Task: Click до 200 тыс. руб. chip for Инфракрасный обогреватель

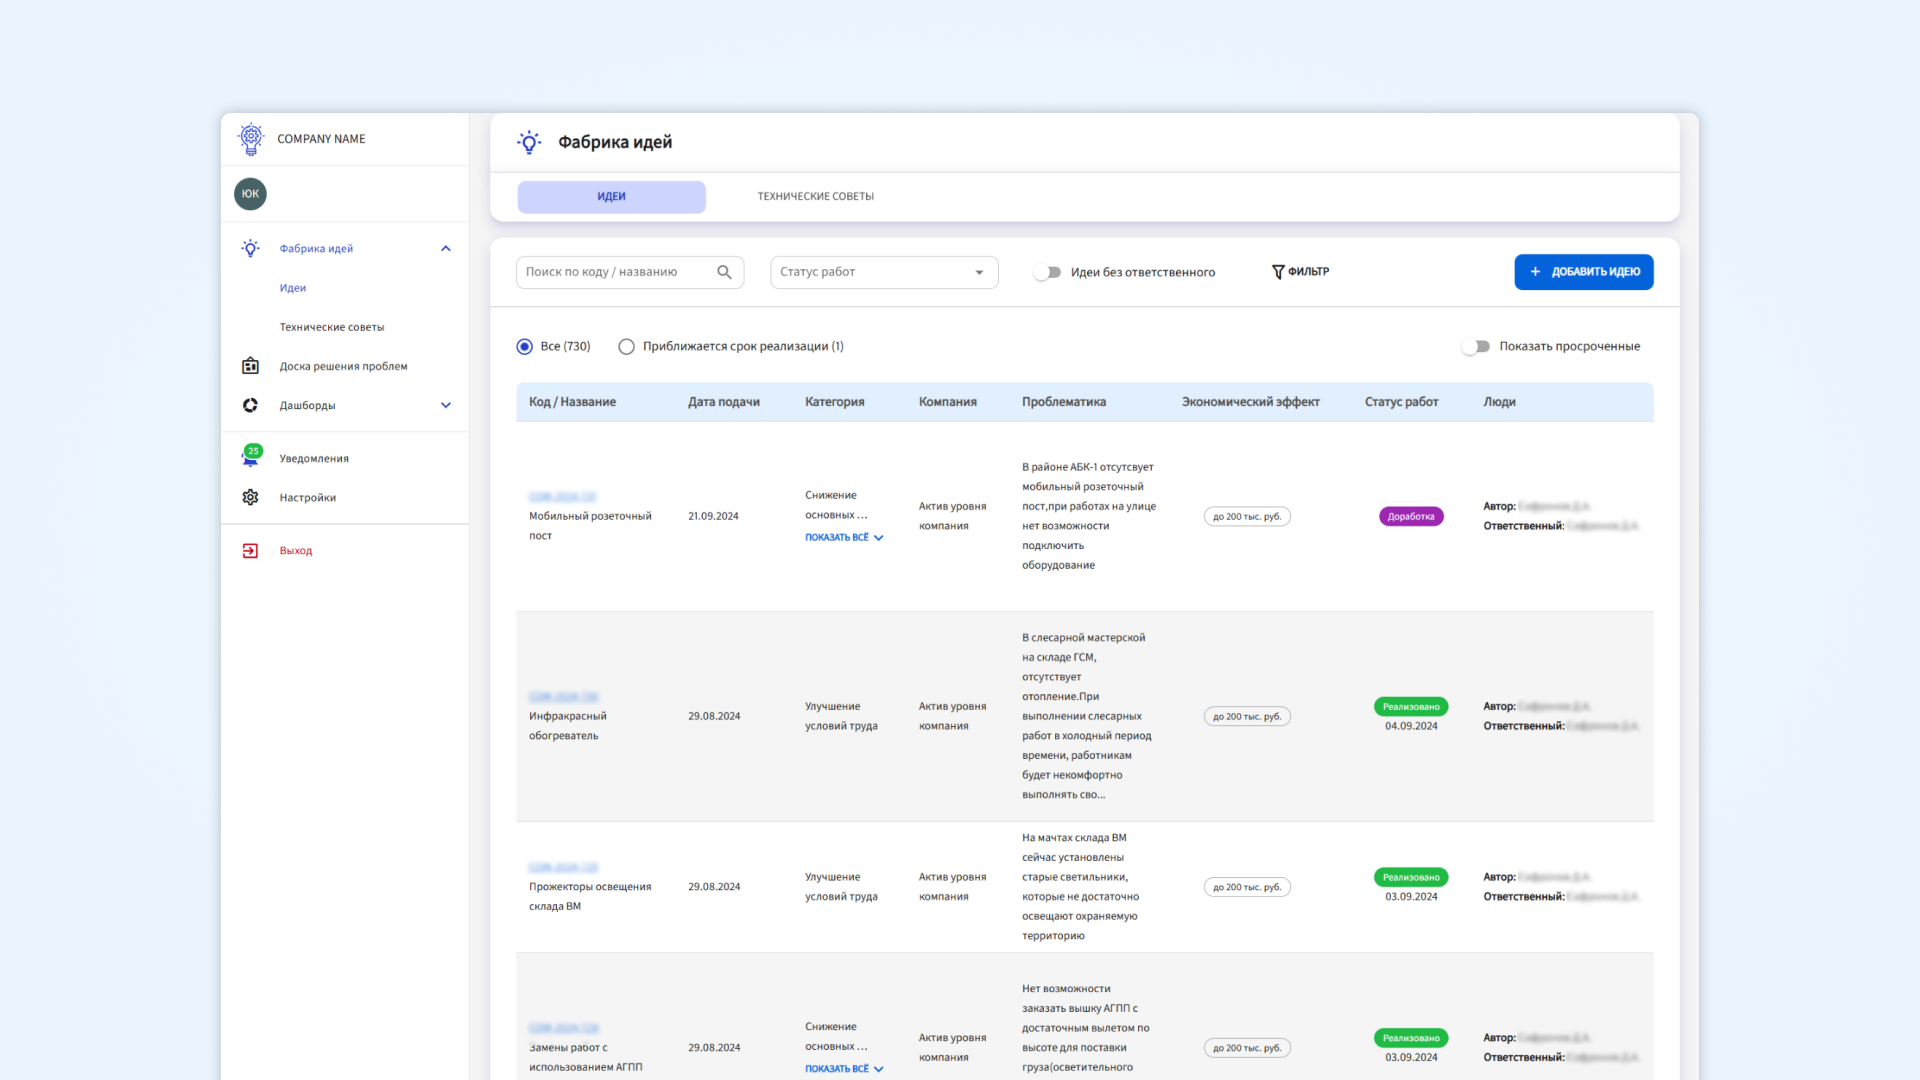Action: pyautogui.click(x=1247, y=716)
